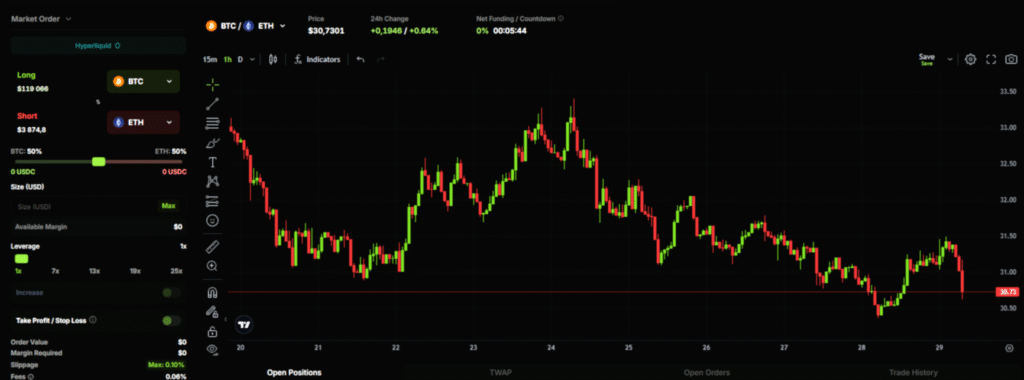Click the leverage slider handle
The width and height of the screenshot is (1024, 380).
point(22,259)
